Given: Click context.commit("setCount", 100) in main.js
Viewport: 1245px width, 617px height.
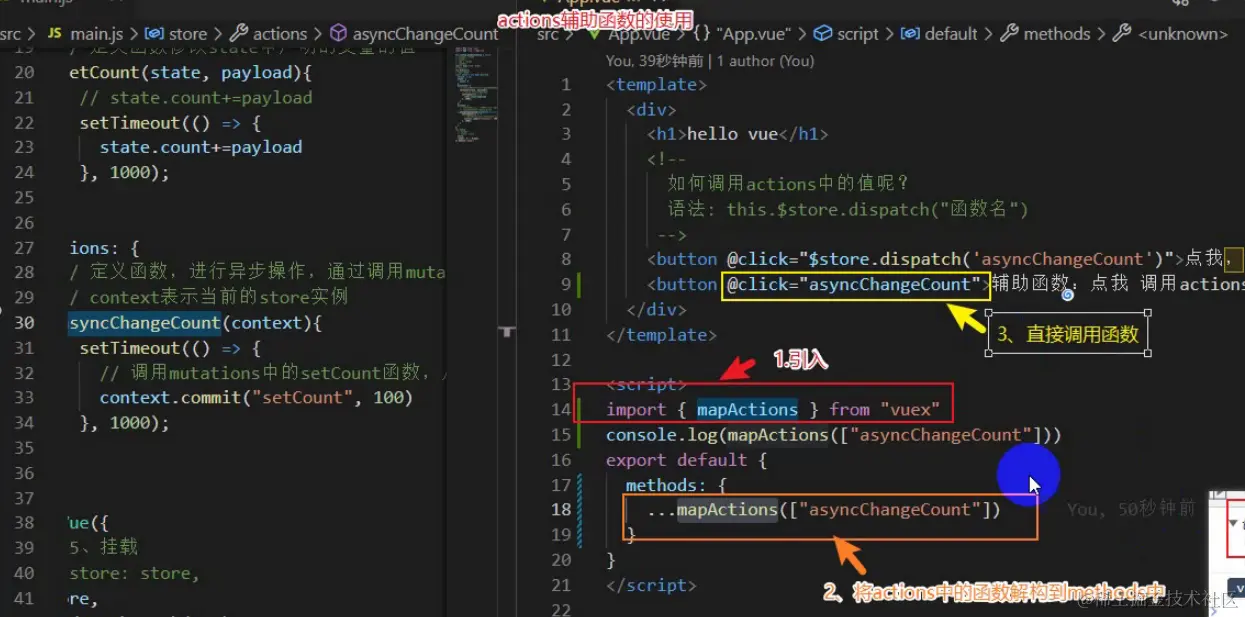Looking at the screenshot, I should tap(256, 397).
